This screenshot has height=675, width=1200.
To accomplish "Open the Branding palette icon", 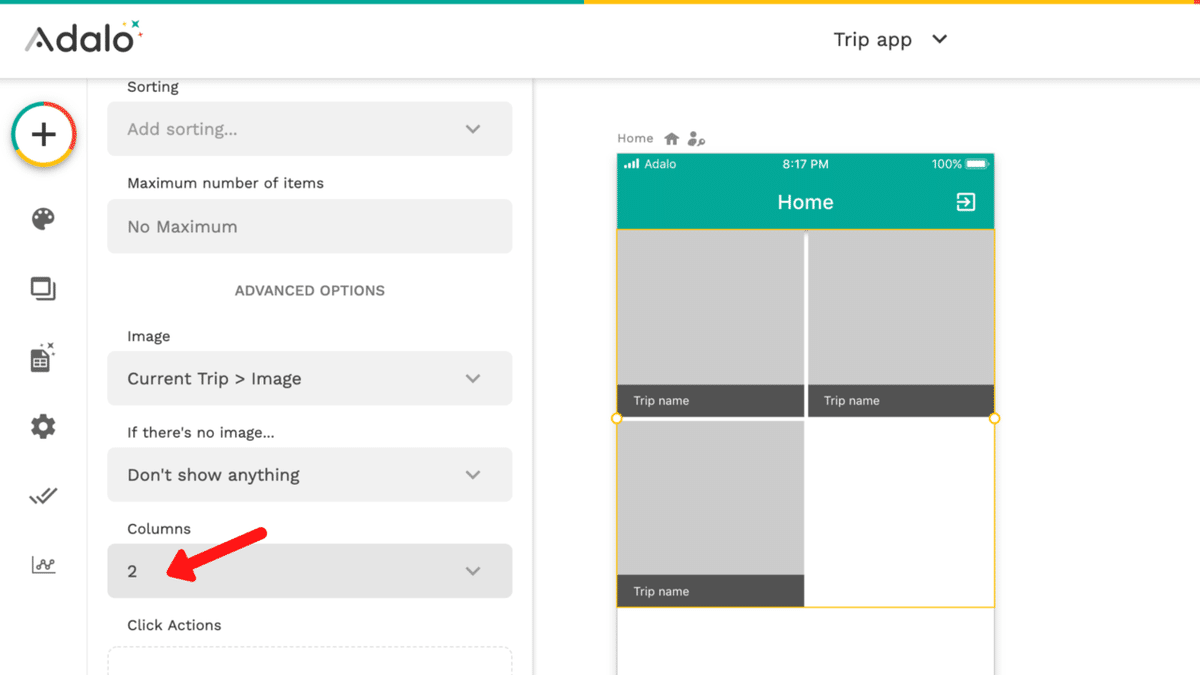I will pyautogui.click(x=43, y=220).
